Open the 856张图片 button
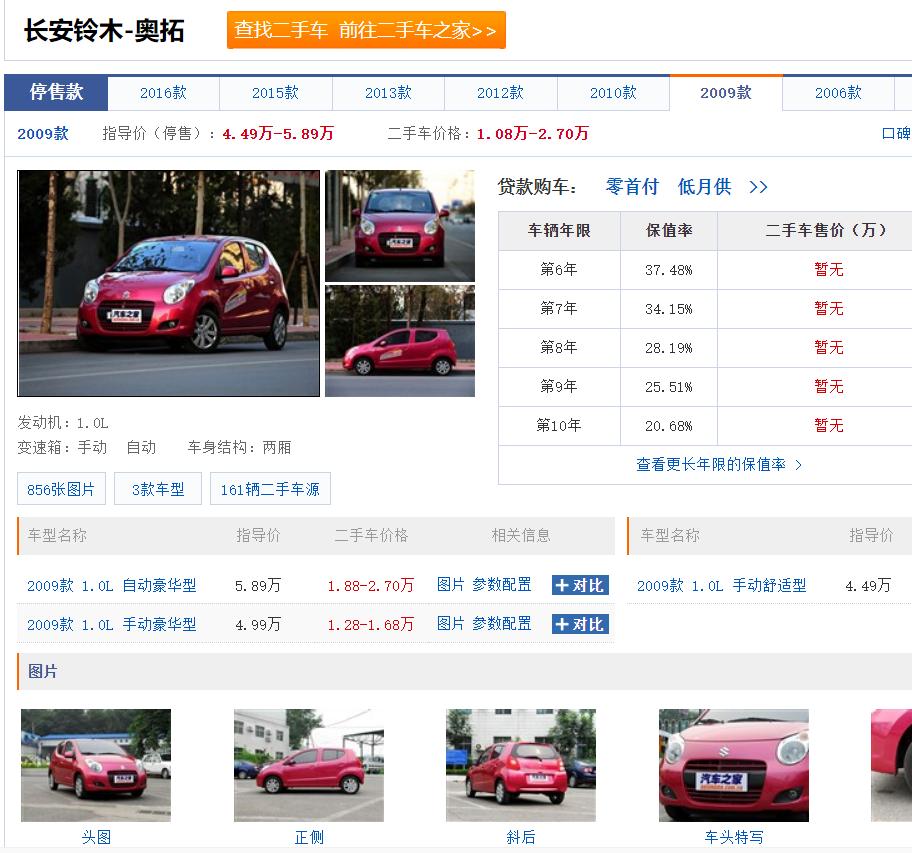This screenshot has width=912, height=853. (61, 489)
